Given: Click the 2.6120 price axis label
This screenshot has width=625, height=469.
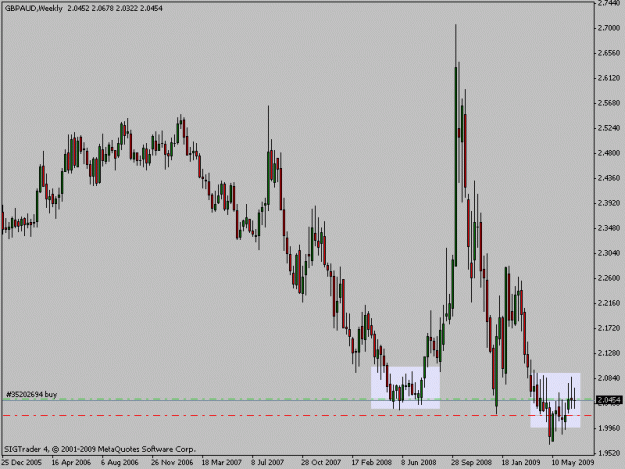Looking at the screenshot, I should pyautogui.click(x=609, y=78).
